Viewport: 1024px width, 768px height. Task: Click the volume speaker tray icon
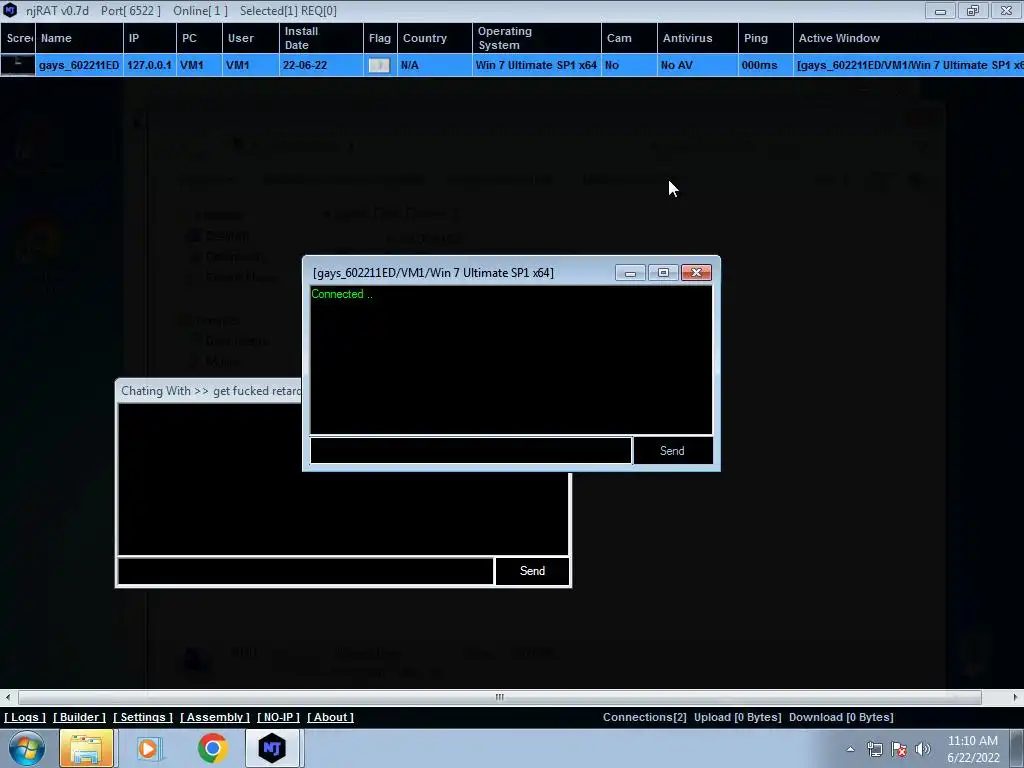923,749
